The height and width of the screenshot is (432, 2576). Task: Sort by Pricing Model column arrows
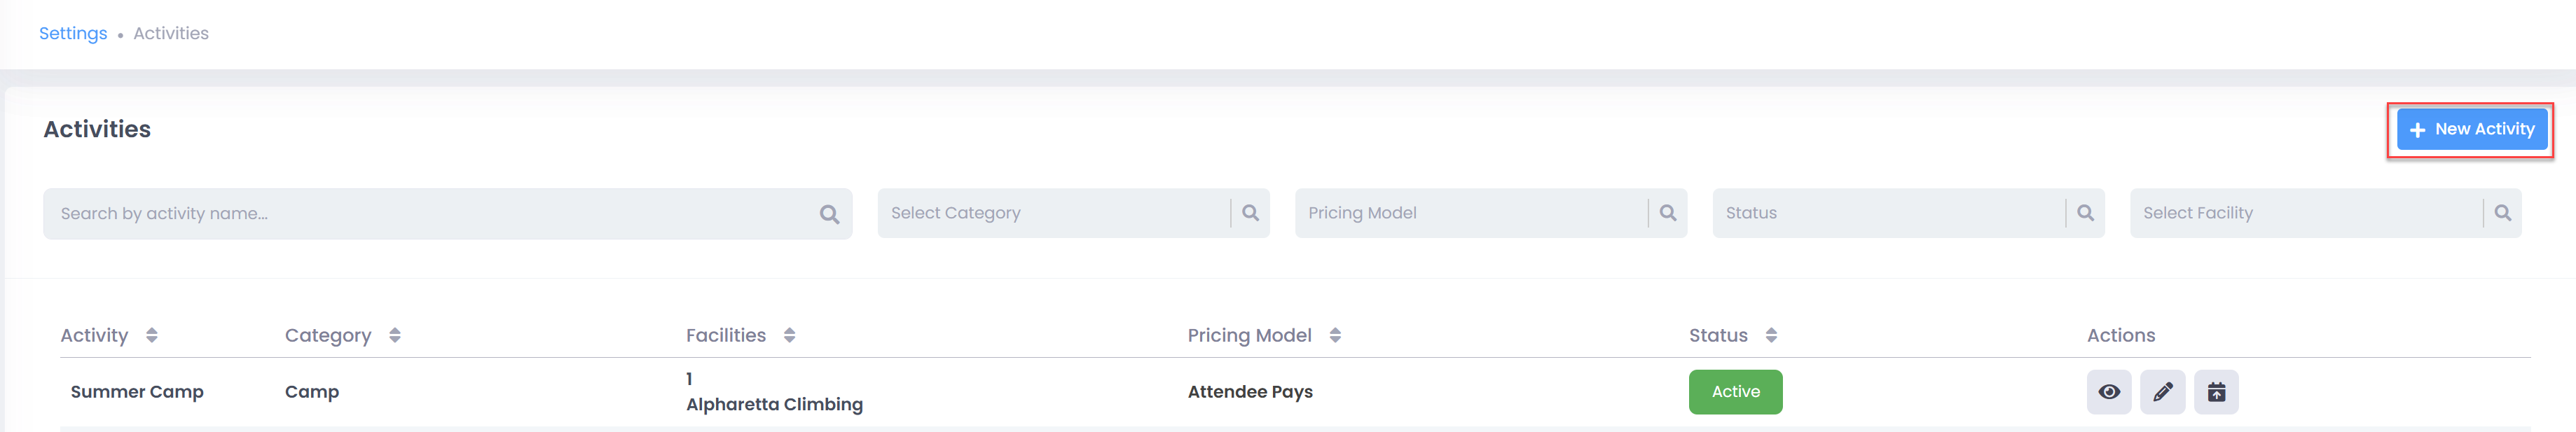click(x=1335, y=335)
